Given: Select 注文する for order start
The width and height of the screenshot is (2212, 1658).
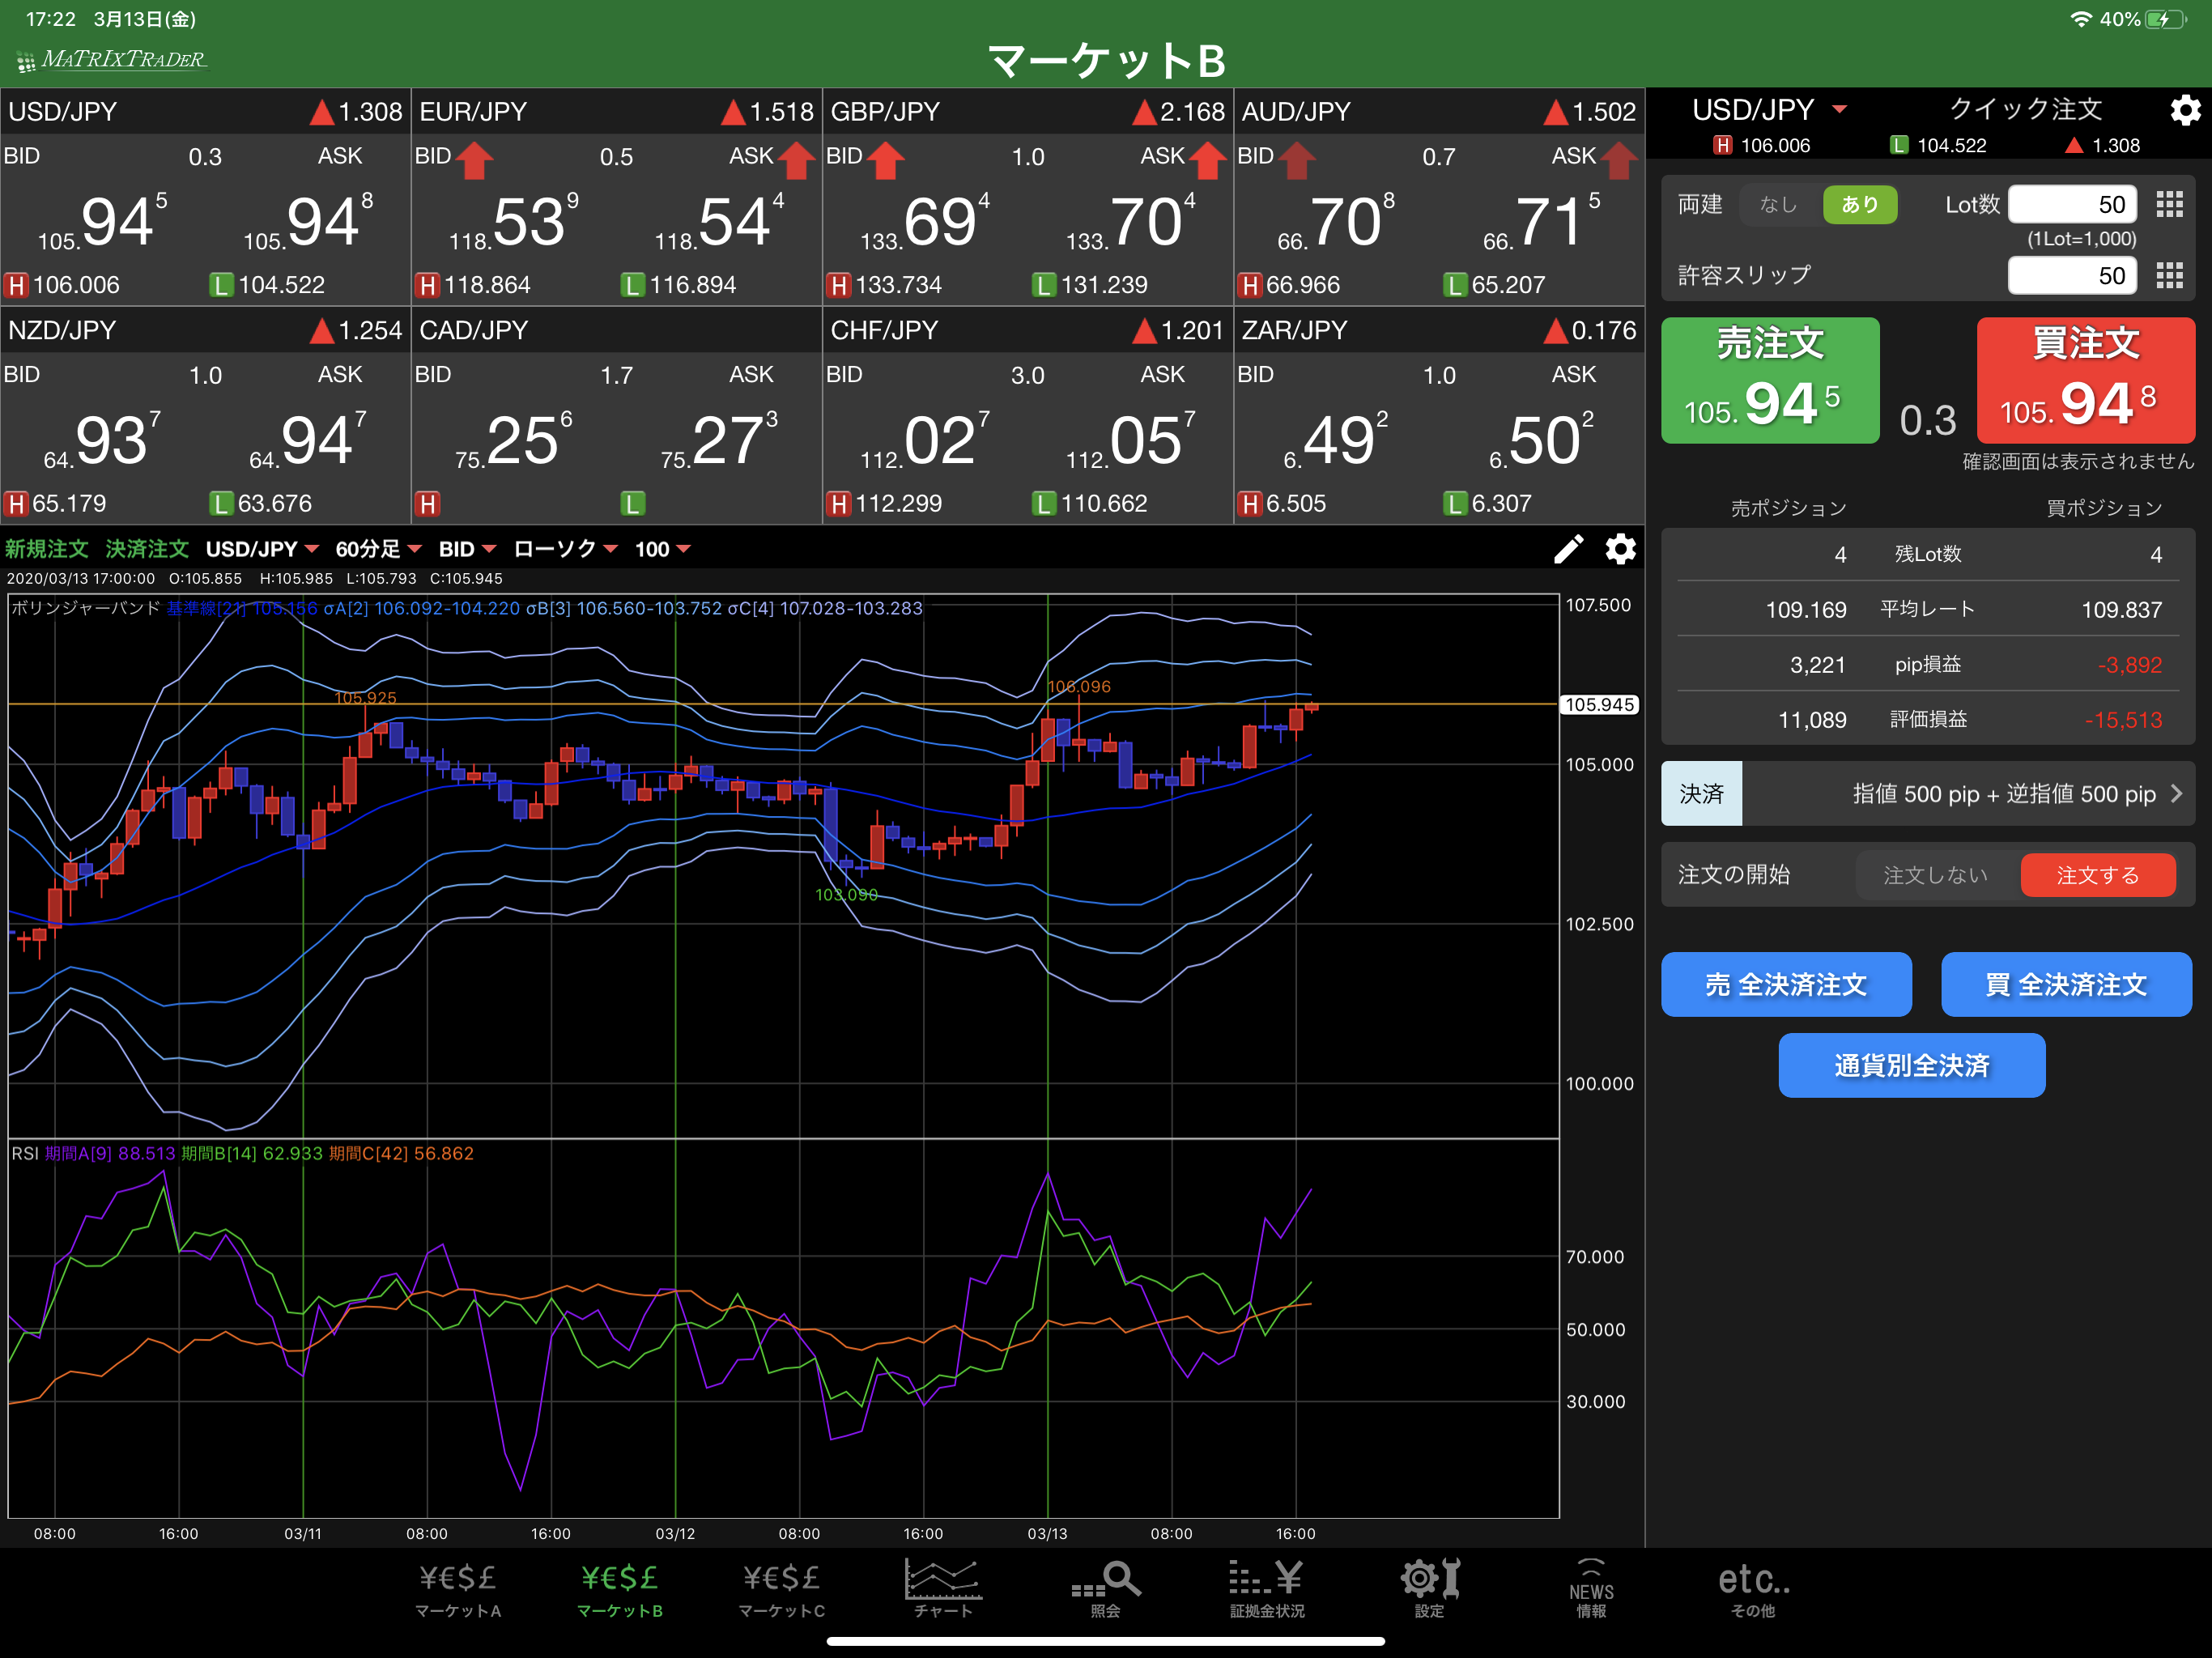Looking at the screenshot, I should point(2097,875).
